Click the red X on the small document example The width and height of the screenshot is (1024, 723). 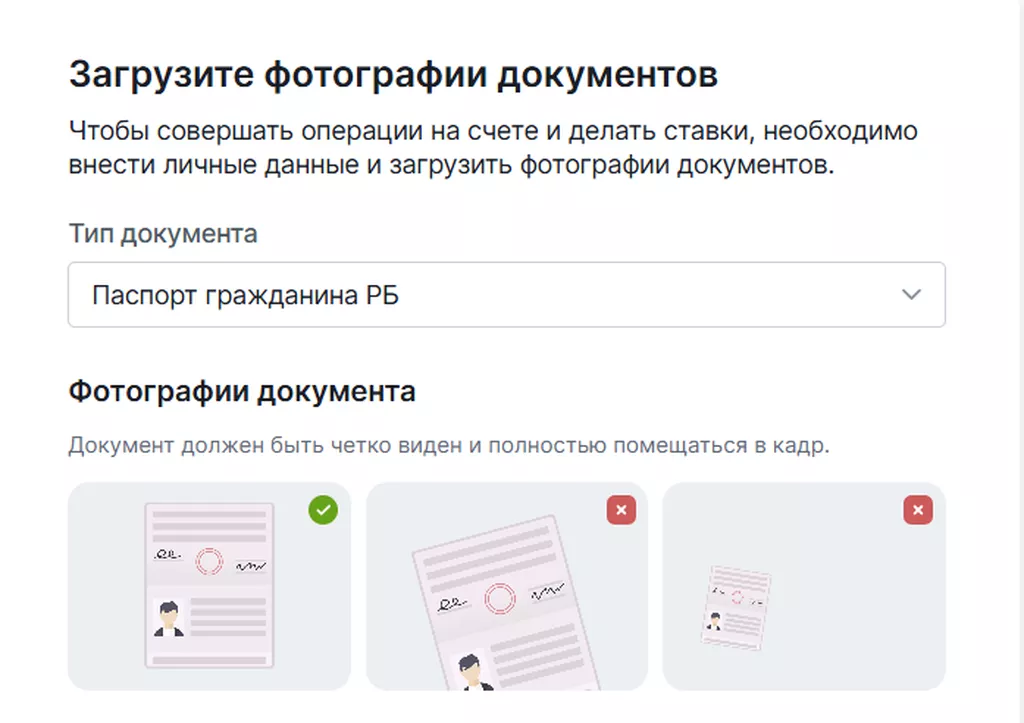(x=918, y=511)
